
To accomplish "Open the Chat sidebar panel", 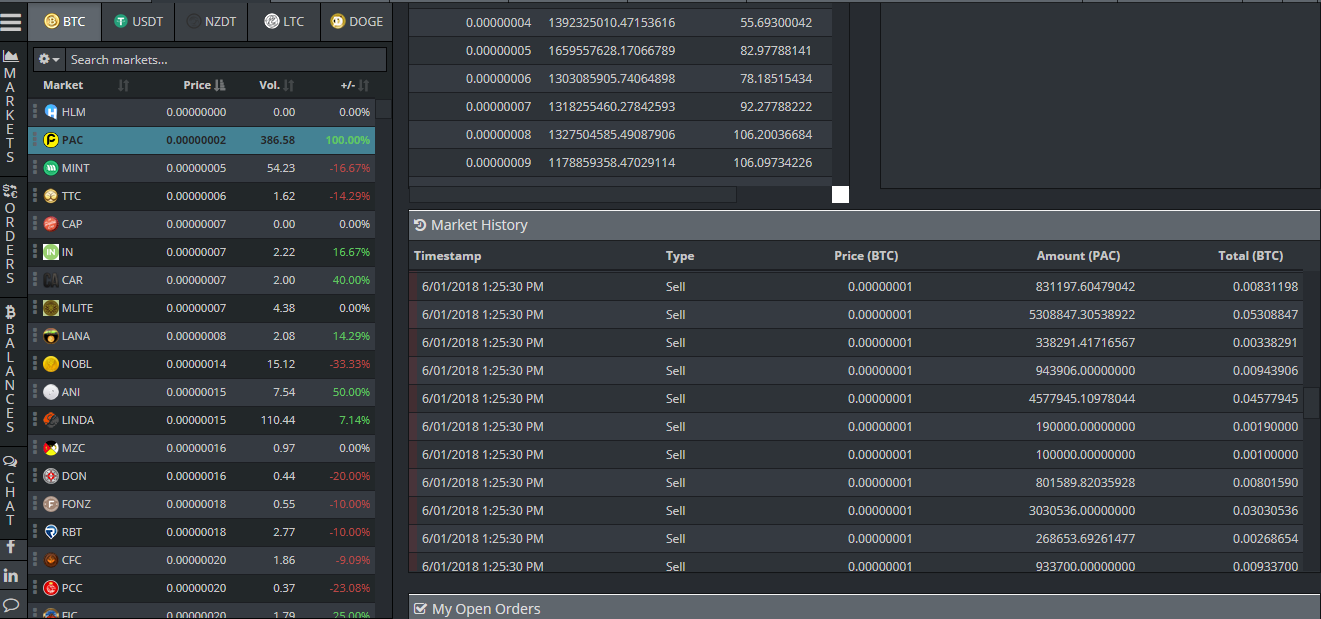I will [x=11, y=490].
